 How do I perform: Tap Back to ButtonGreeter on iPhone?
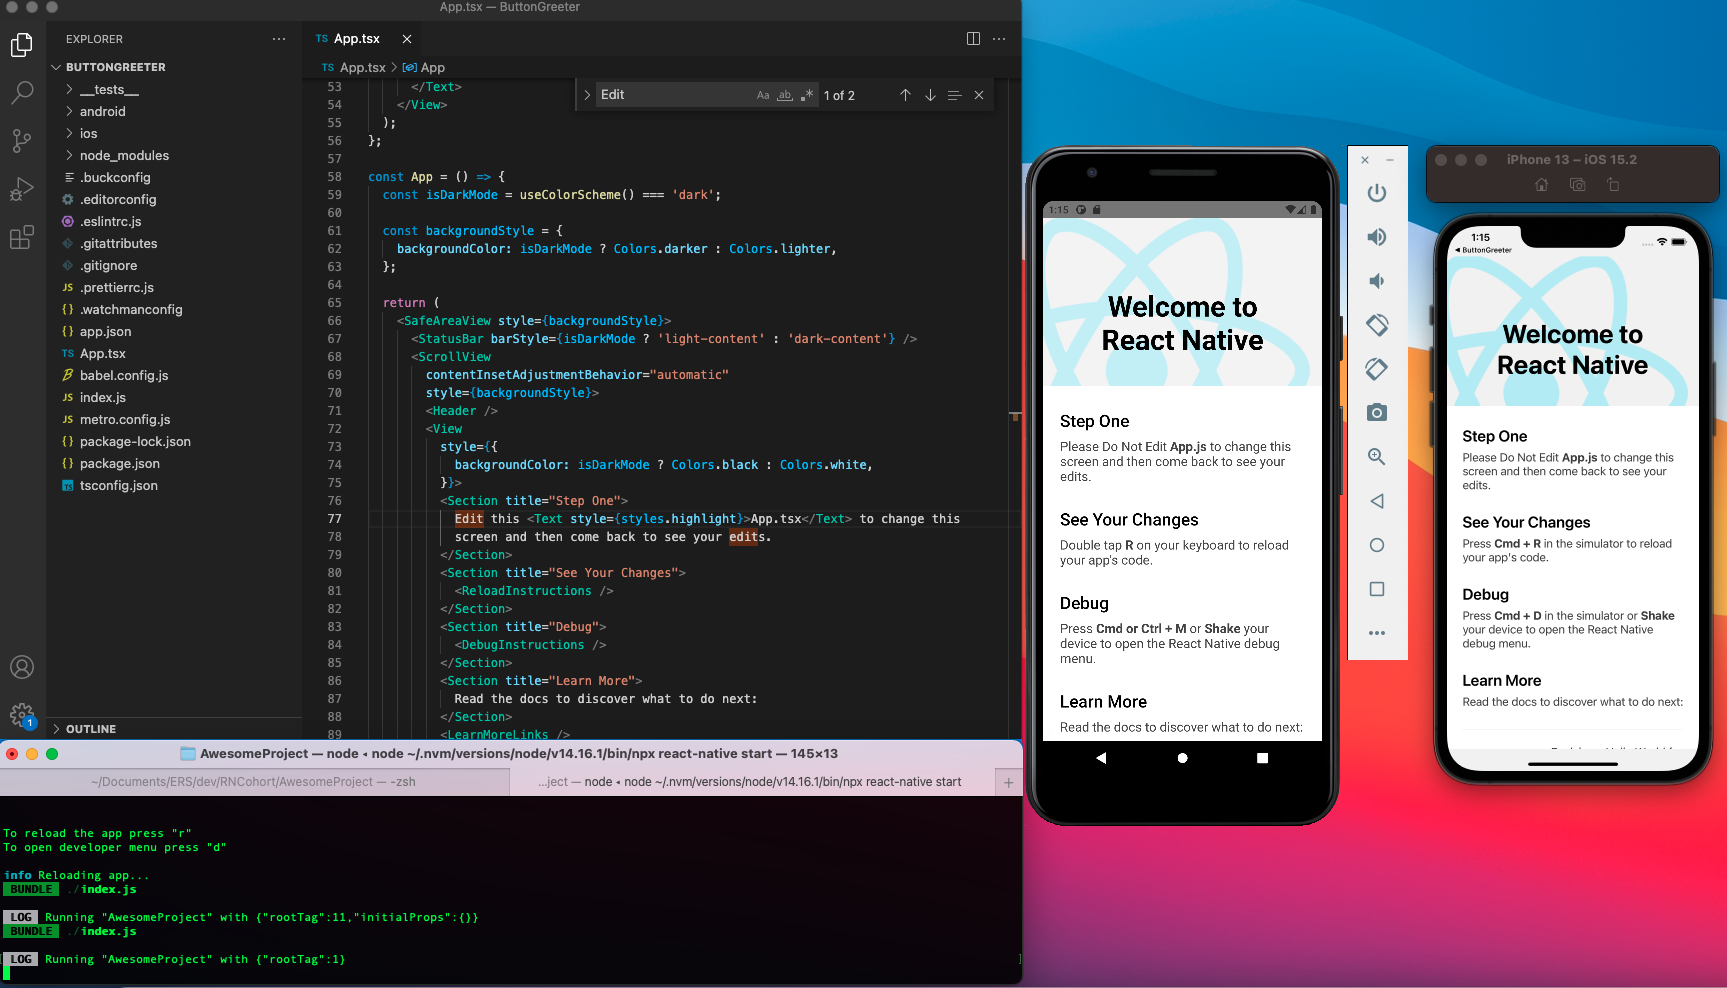coord(1483,250)
